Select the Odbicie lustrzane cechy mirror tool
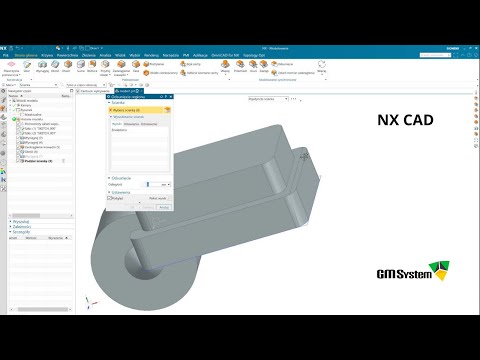This screenshot has width=480, height=360. (199, 73)
